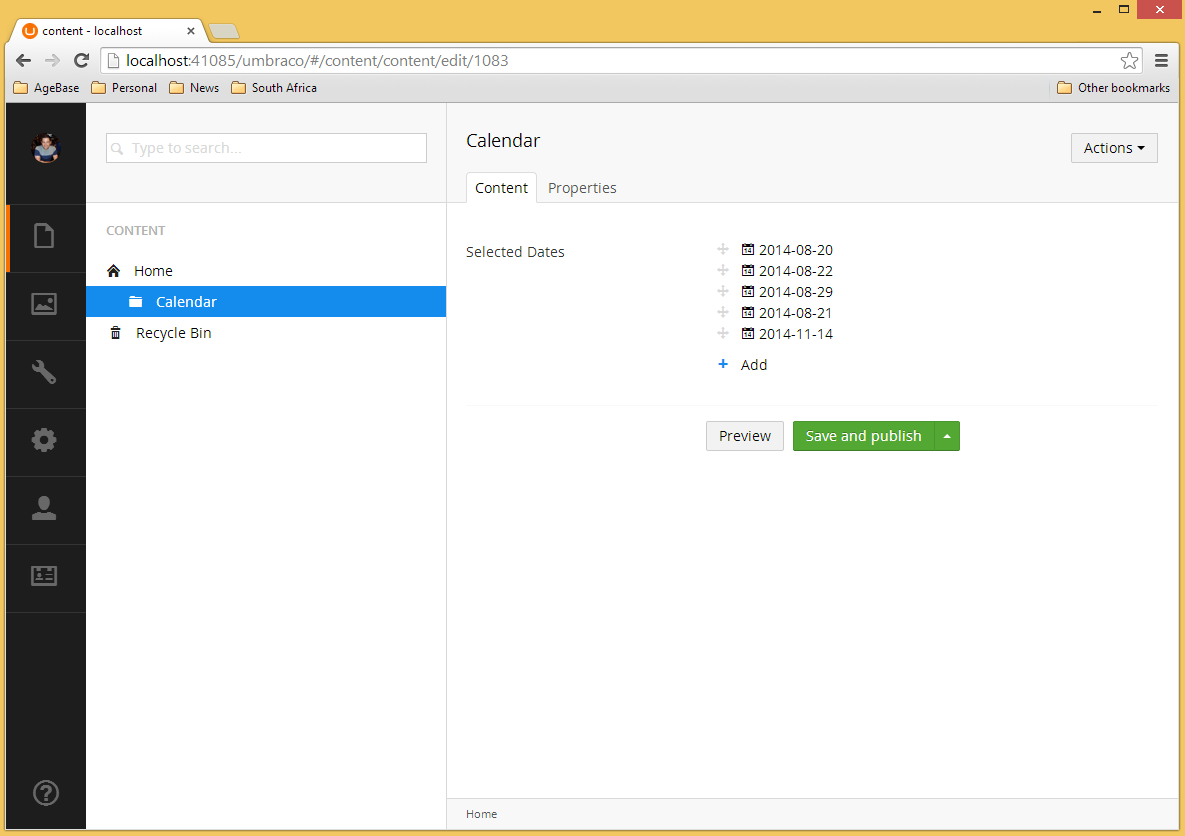Image resolution: width=1185 pixels, height=836 pixels.
Task: Open the Actions dropdown
Action: [x=1114, y=148]
